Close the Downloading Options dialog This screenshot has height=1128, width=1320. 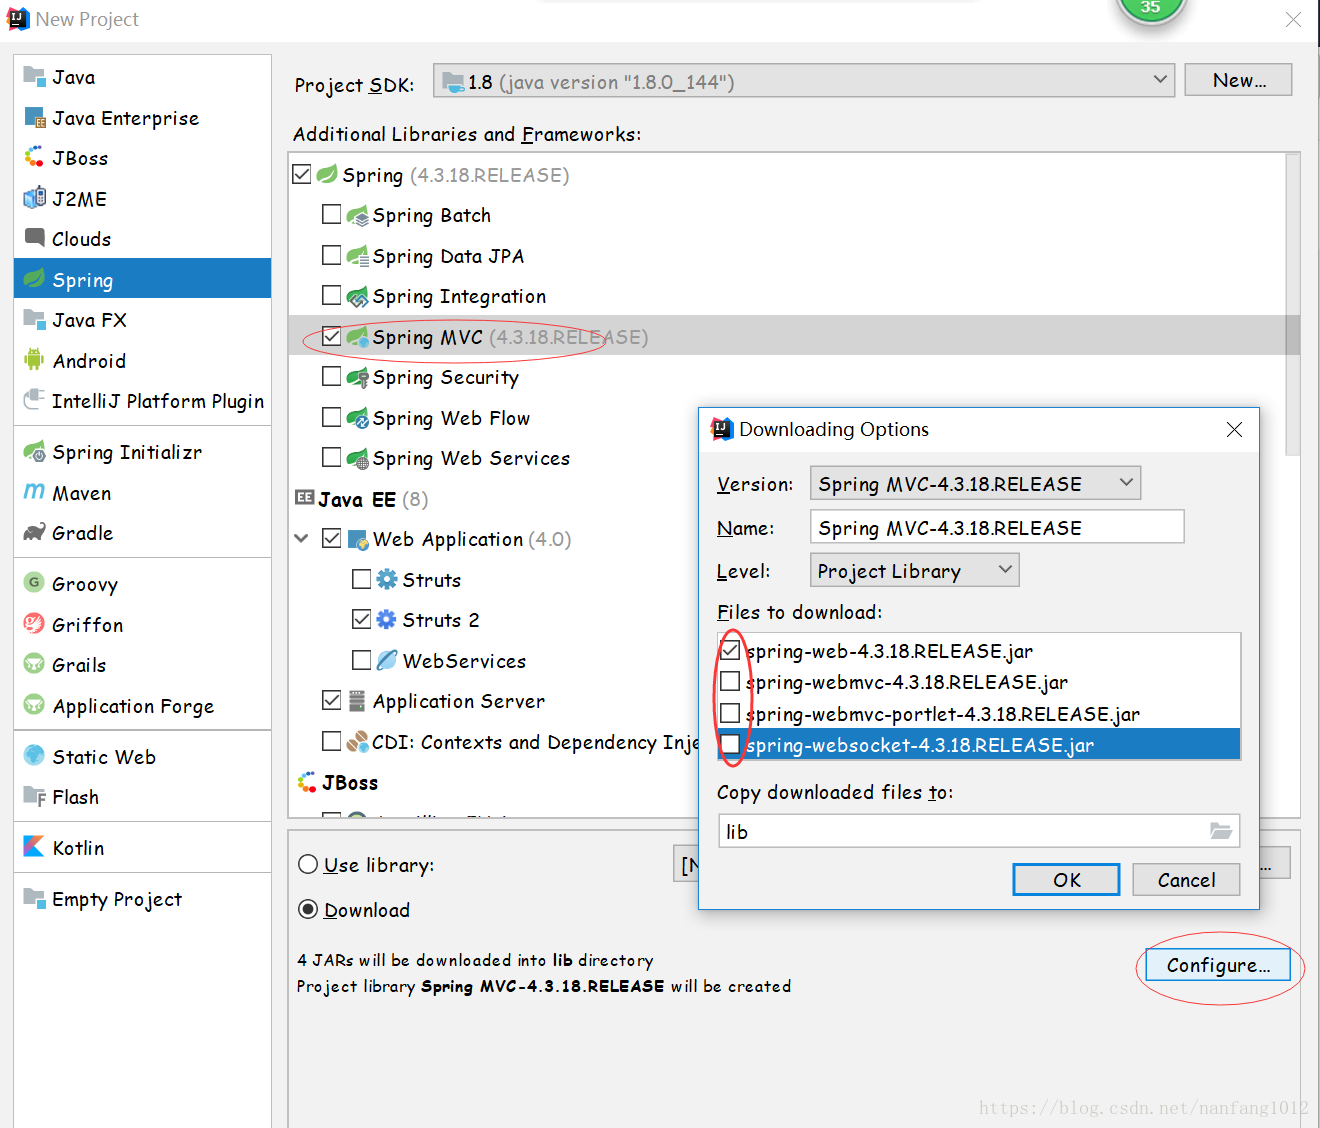pos(1234,429)
